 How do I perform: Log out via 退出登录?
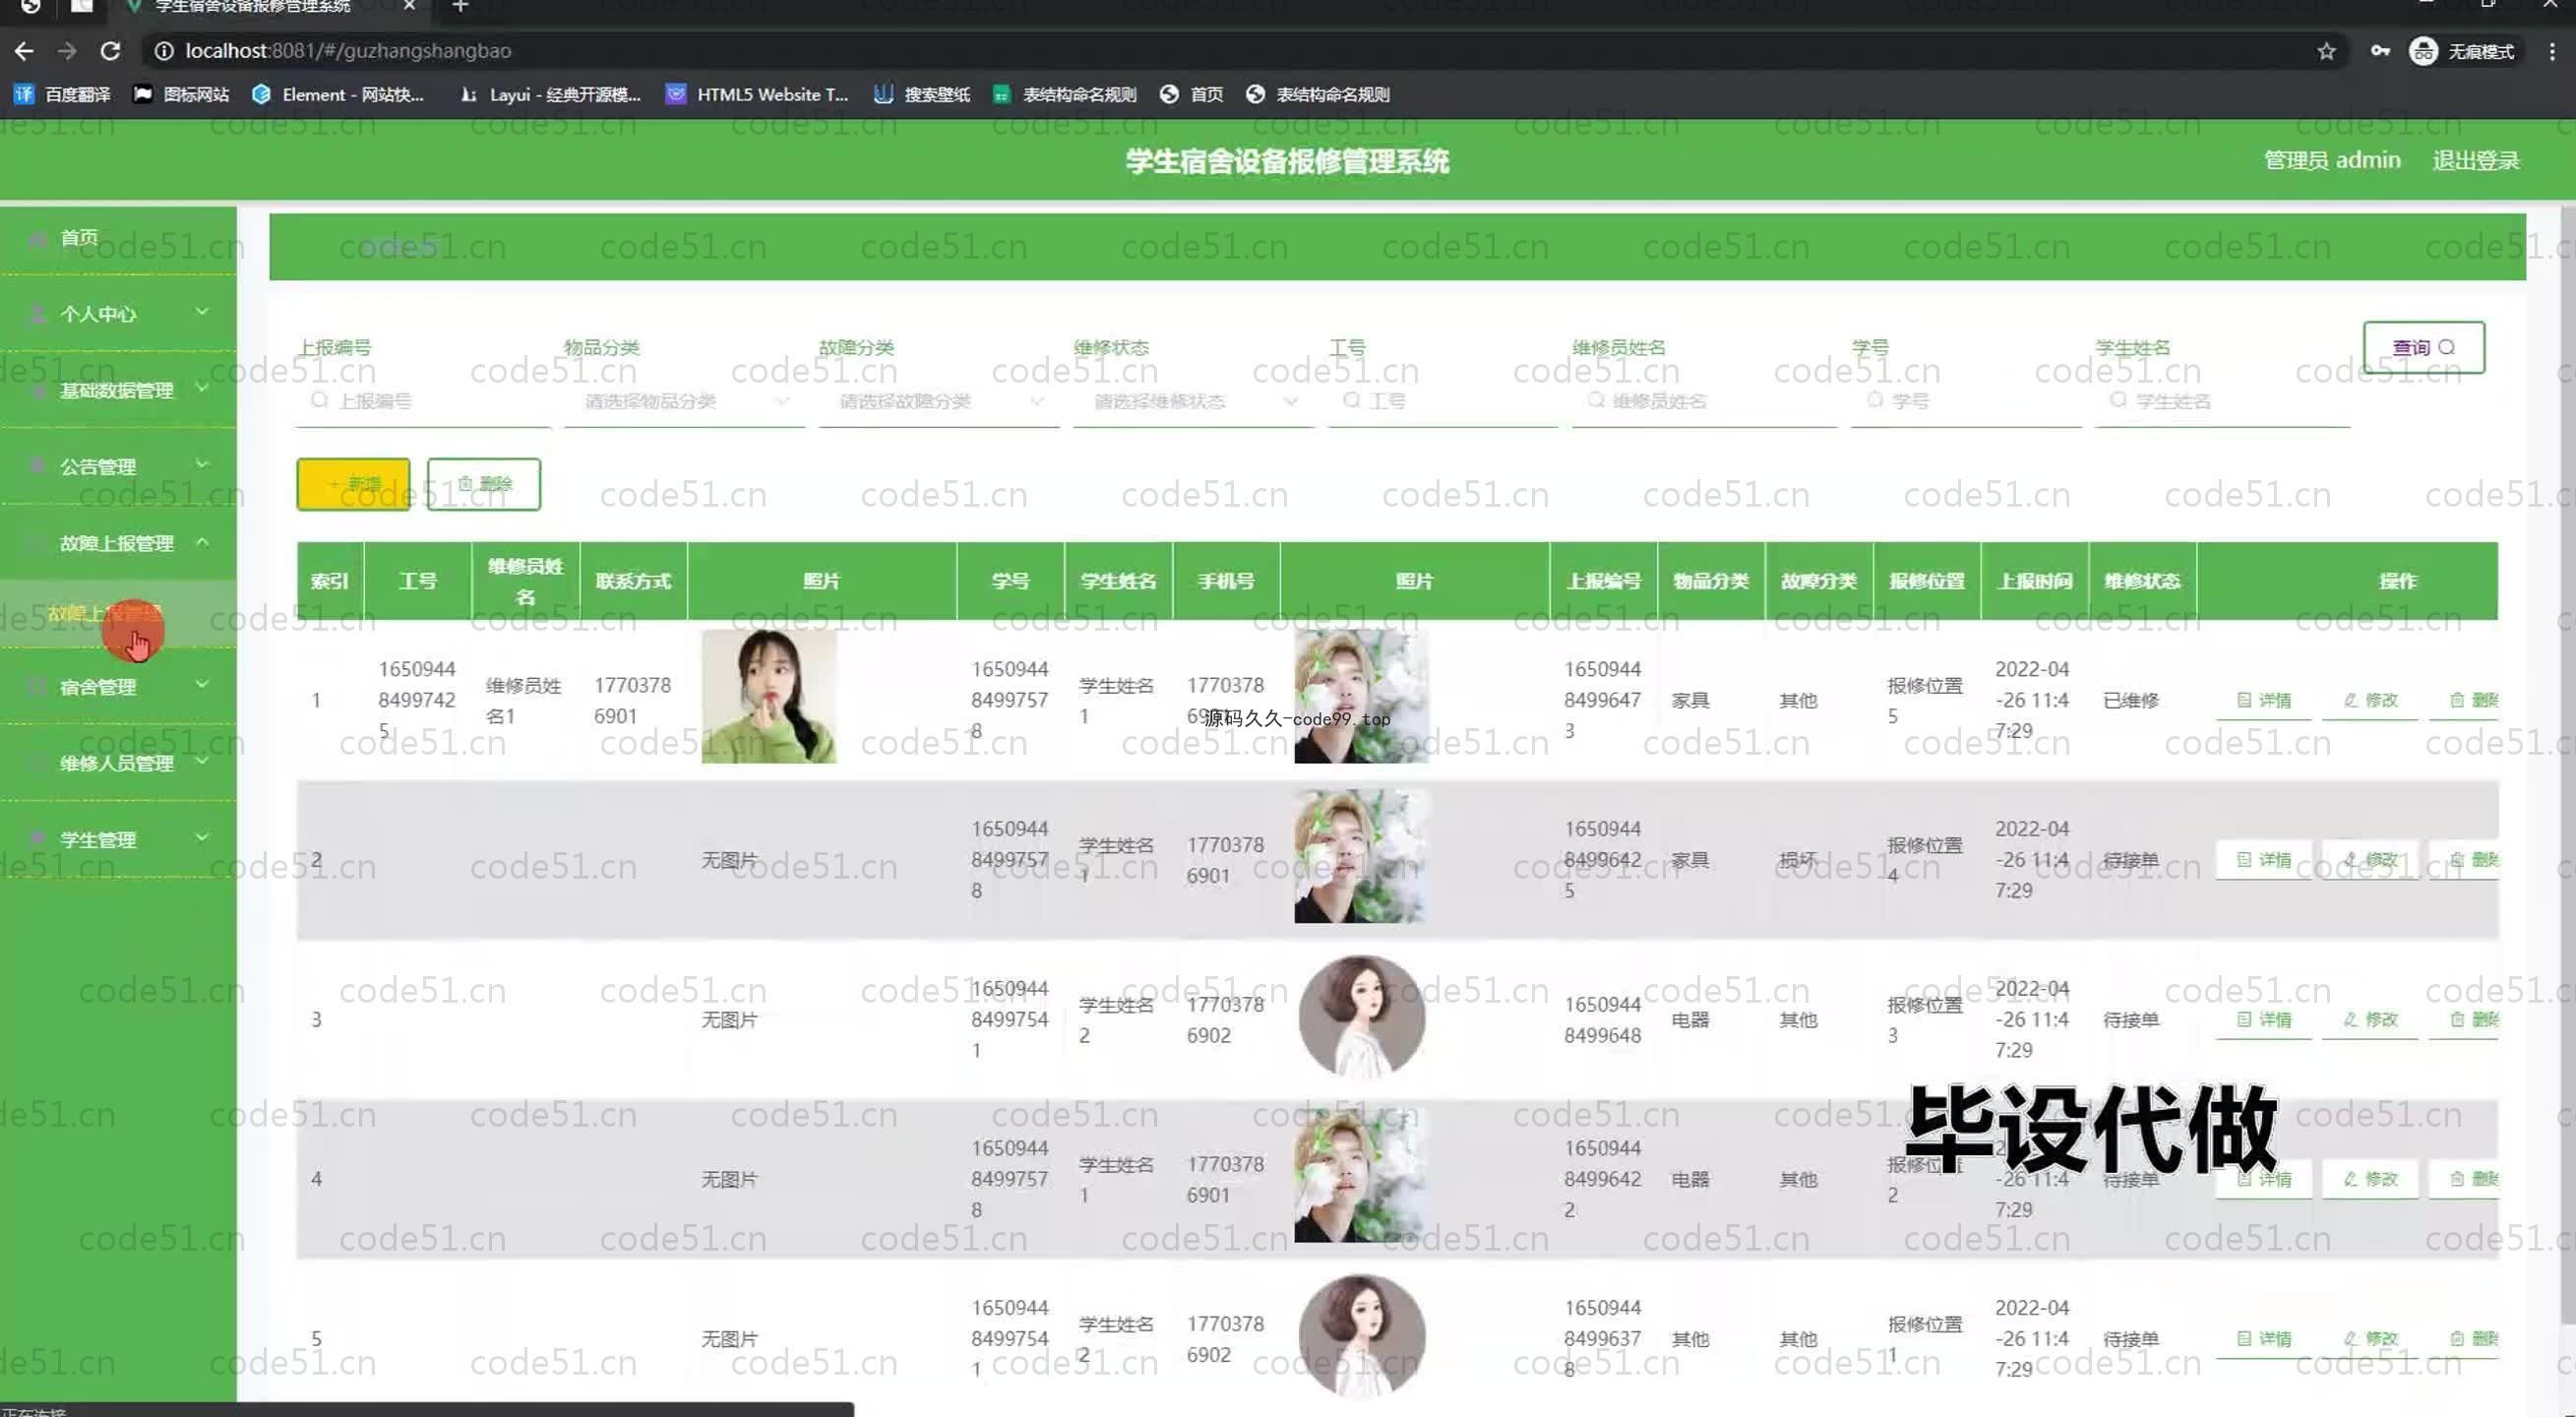(x=2475, y=160)
